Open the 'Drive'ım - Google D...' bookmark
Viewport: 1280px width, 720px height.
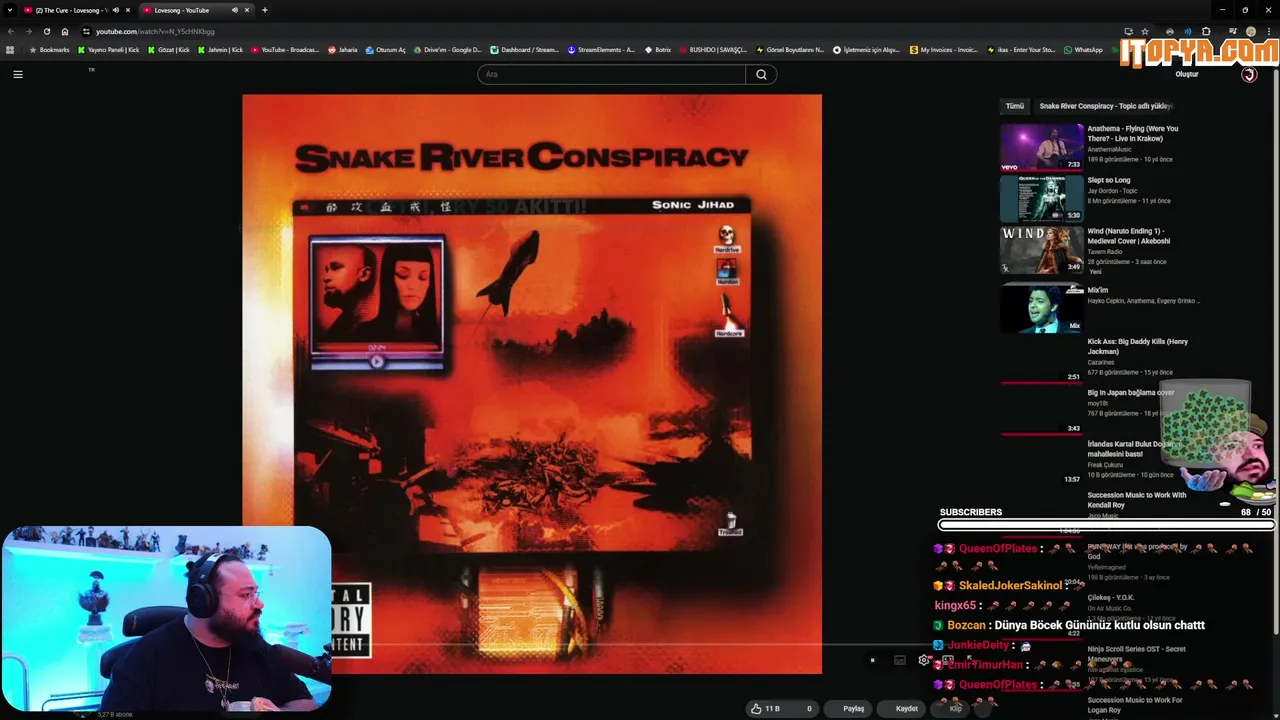(447, 49)
